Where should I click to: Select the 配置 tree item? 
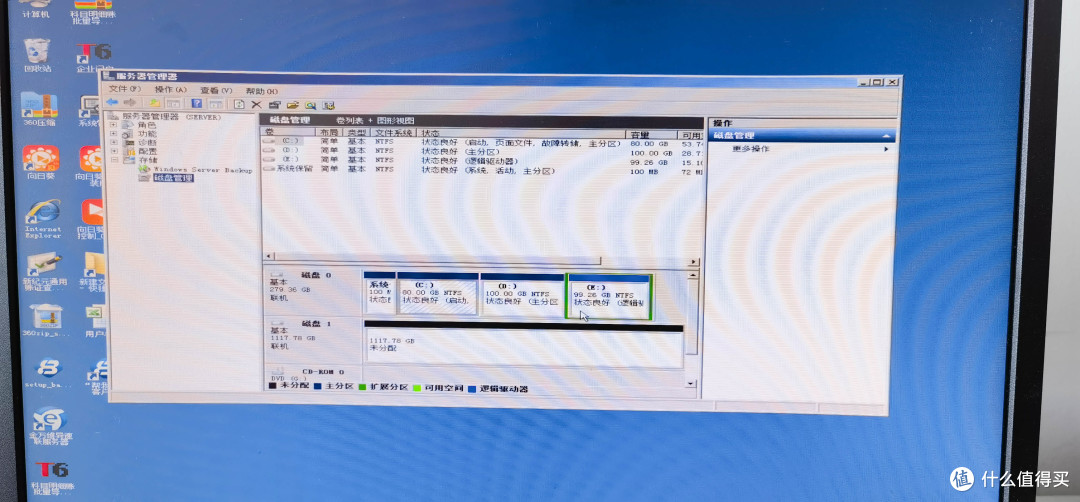[x=147, y=151]
